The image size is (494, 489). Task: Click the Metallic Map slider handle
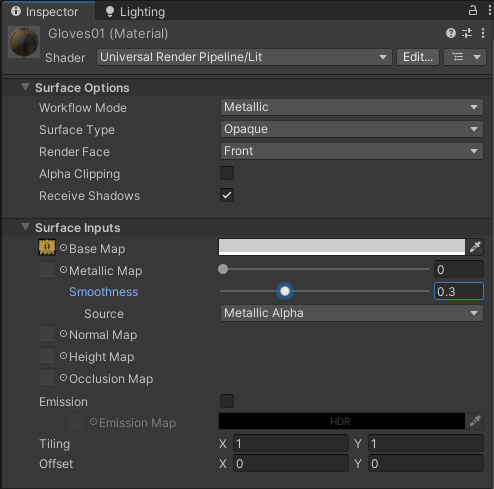pyautogui.click(x=223, y=269)
